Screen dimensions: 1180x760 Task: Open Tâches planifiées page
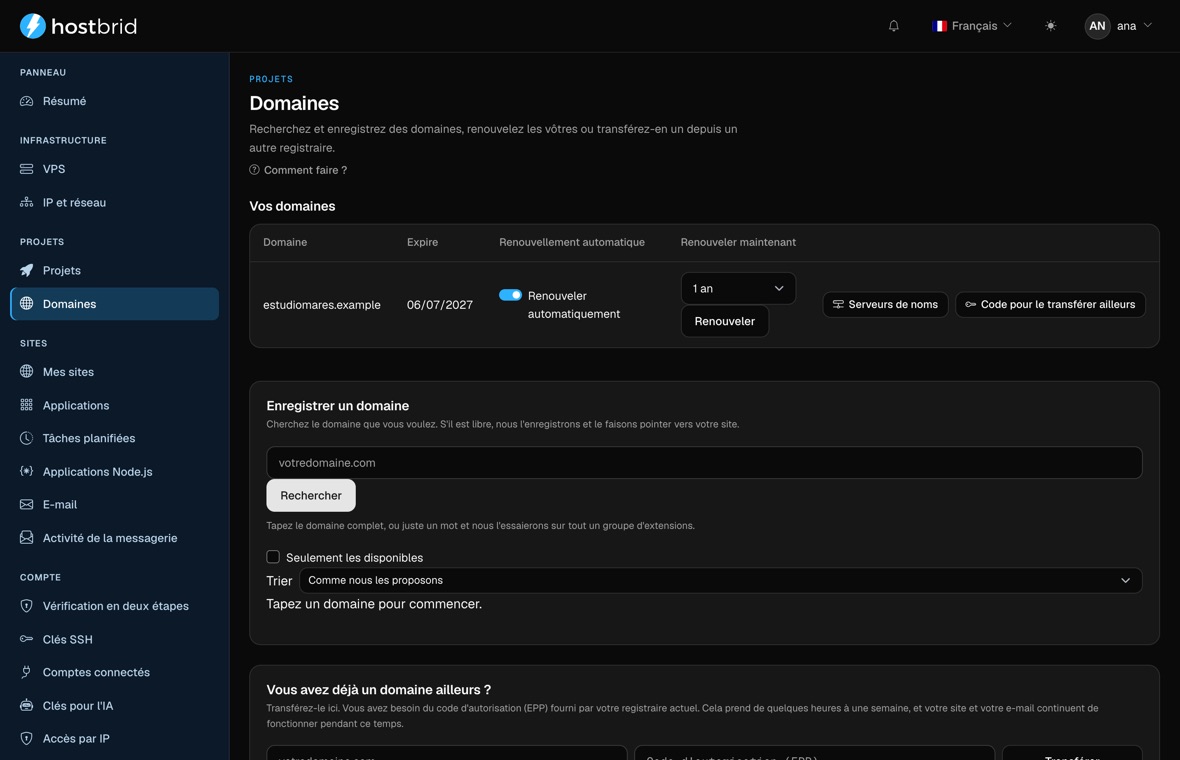coord(114,438)
